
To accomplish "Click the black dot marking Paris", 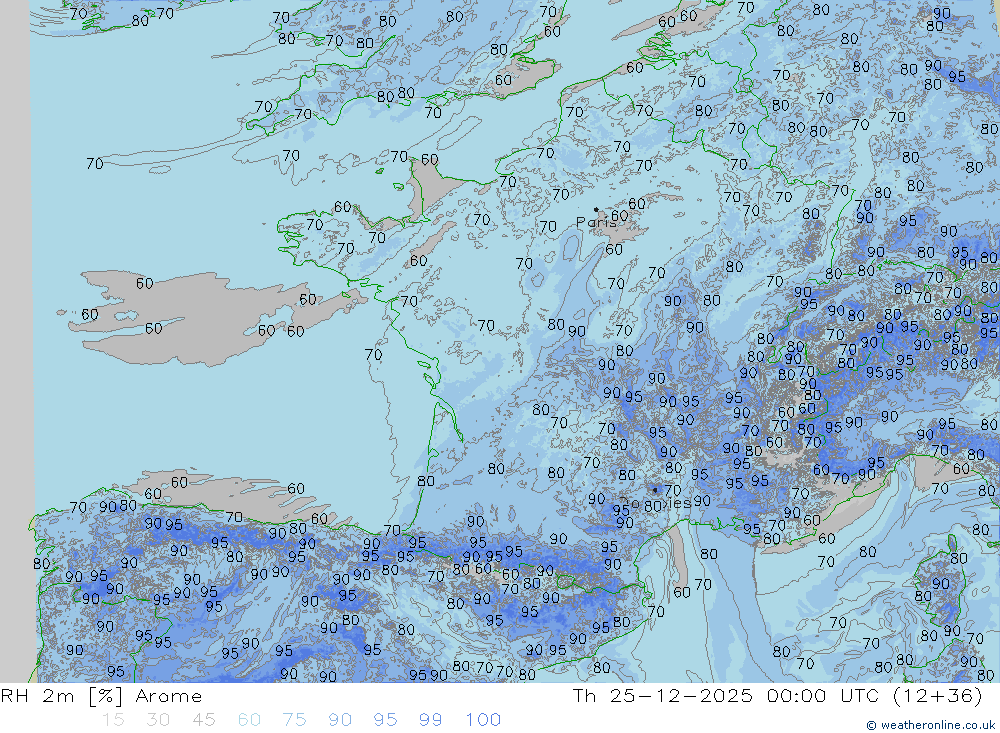I will coord(596,209).
